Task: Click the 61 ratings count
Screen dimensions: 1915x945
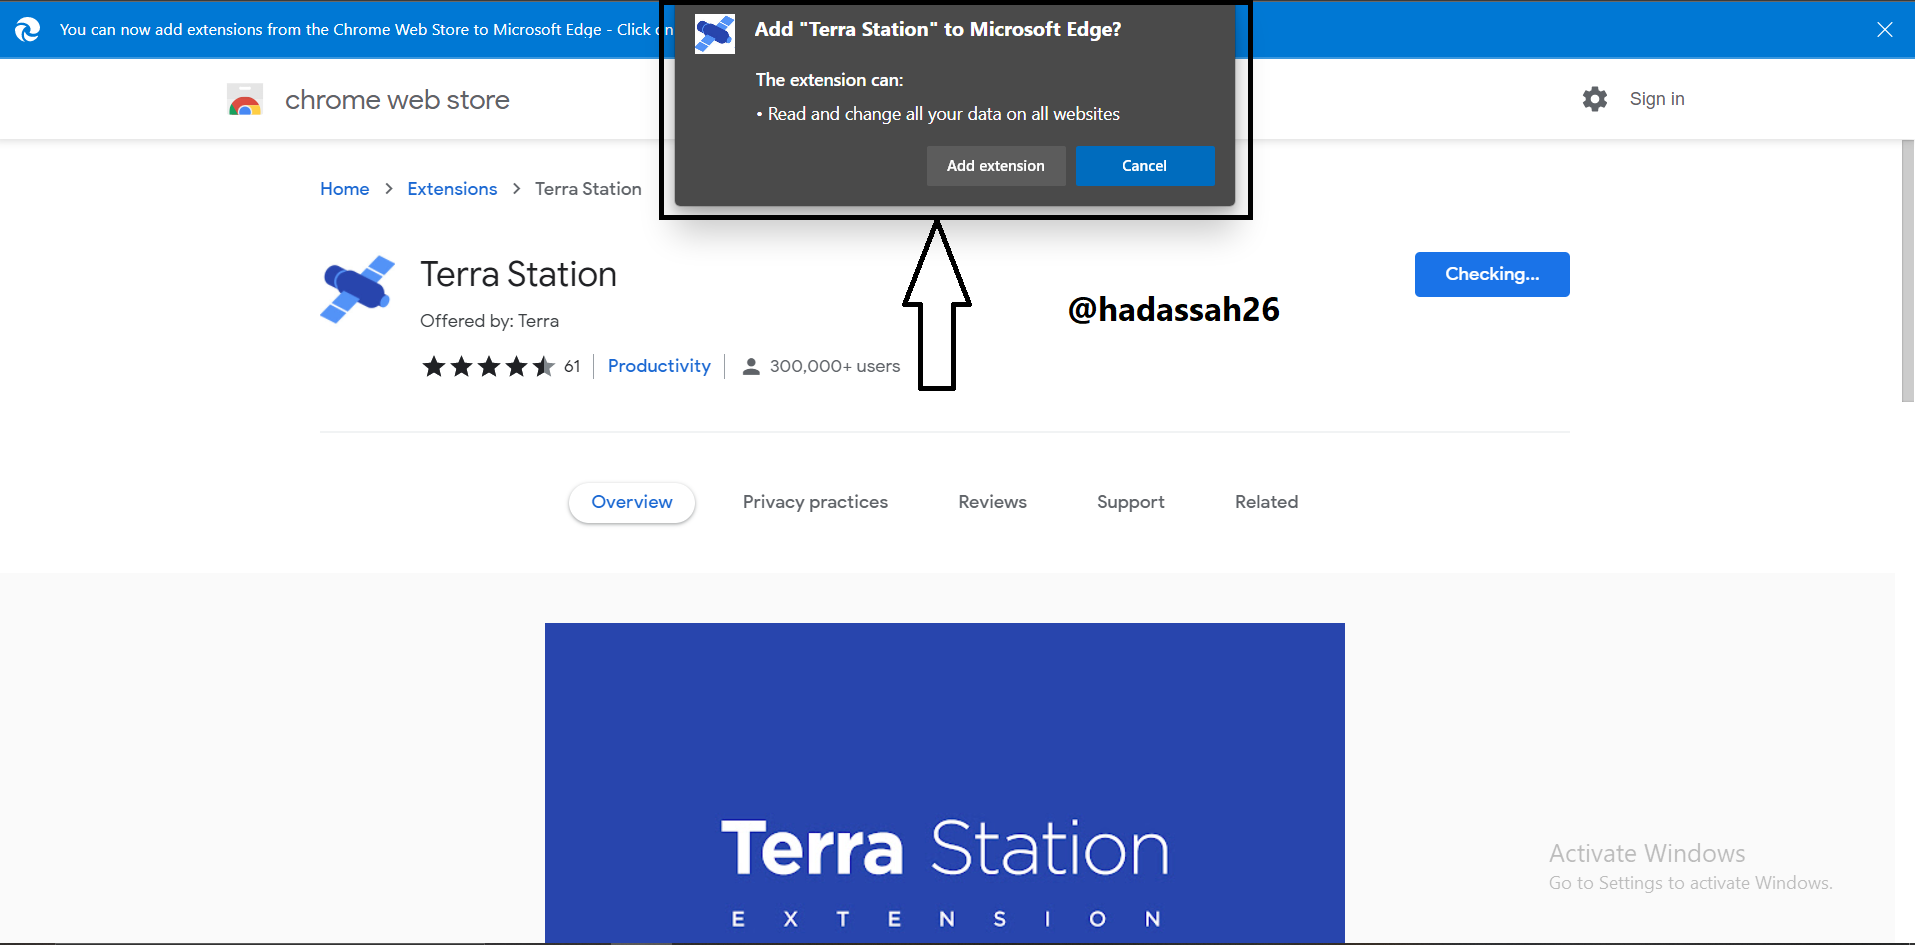Action: (x=572, y=366)
